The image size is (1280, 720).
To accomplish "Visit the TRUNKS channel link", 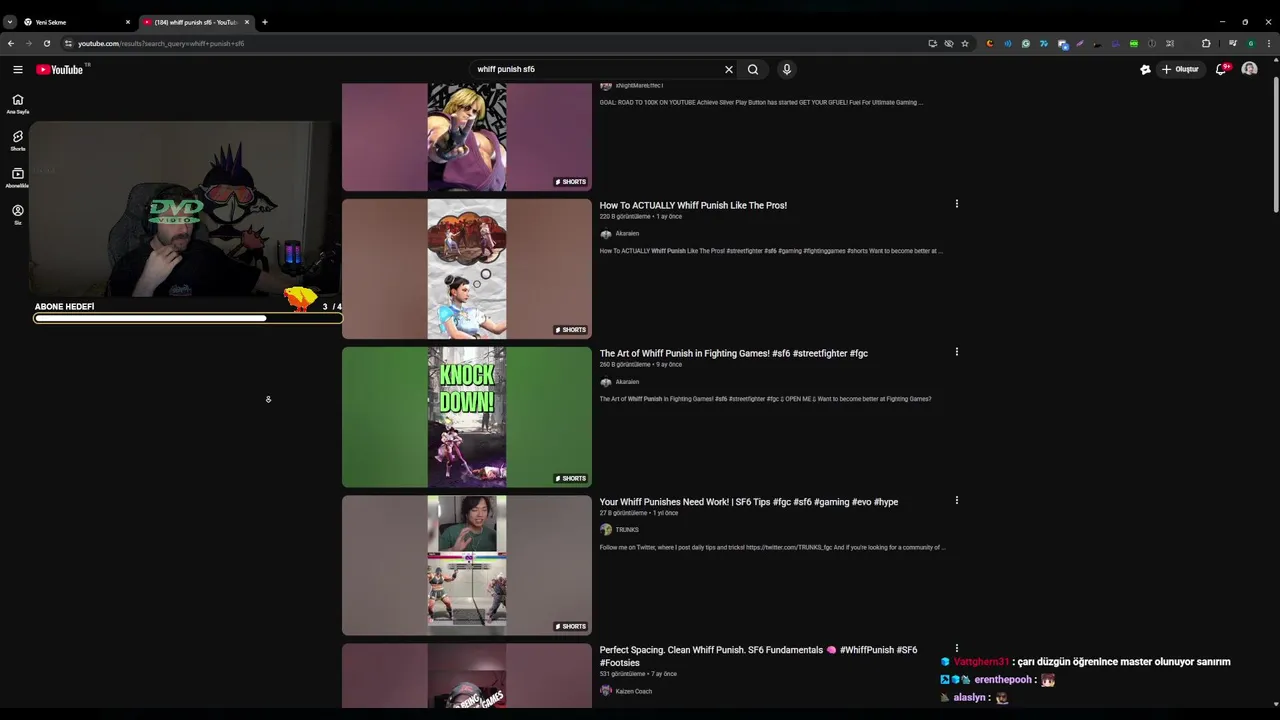I will pyautogui.click(x=627, y=530).
